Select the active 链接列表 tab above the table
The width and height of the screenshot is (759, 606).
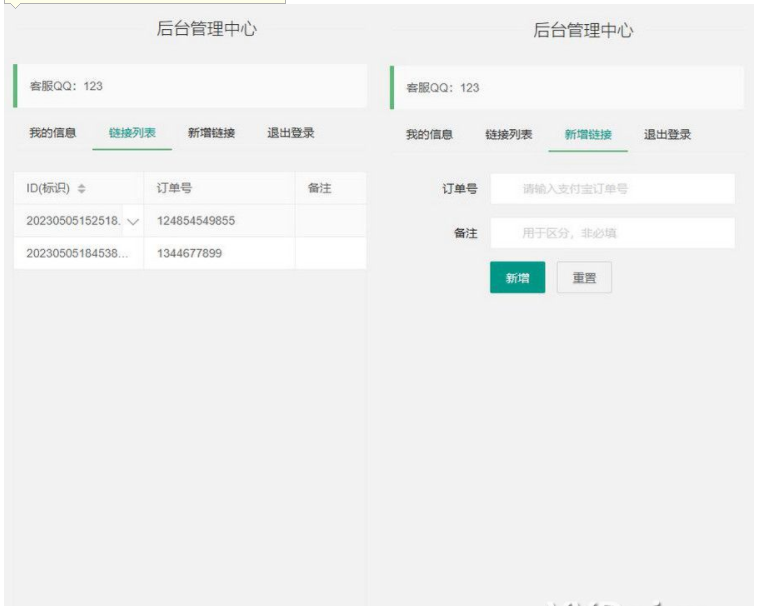[x=132, y=133]
